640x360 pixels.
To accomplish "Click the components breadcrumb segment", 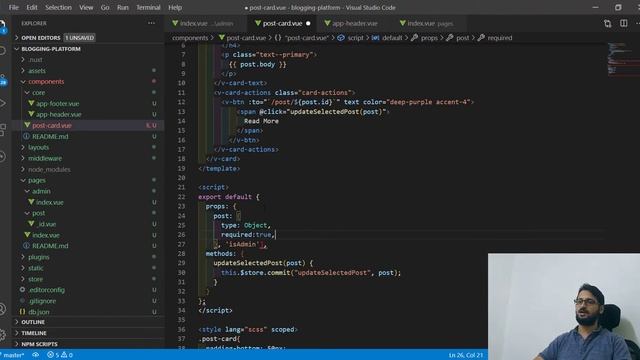I will tap(190, 38).
